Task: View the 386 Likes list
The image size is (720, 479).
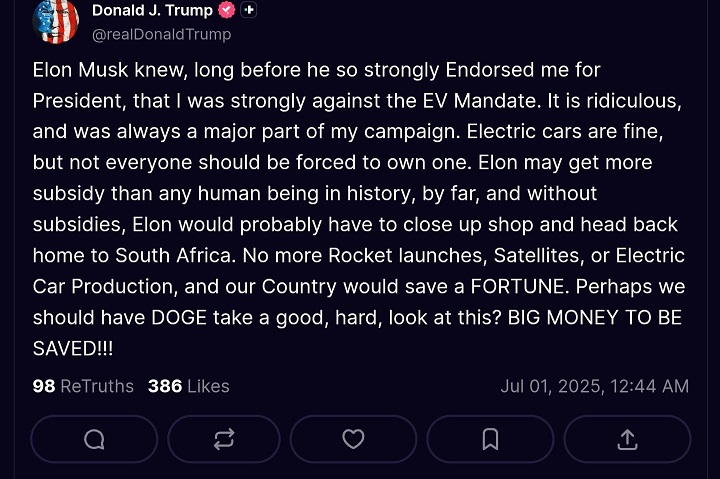Action: point(189,386)
